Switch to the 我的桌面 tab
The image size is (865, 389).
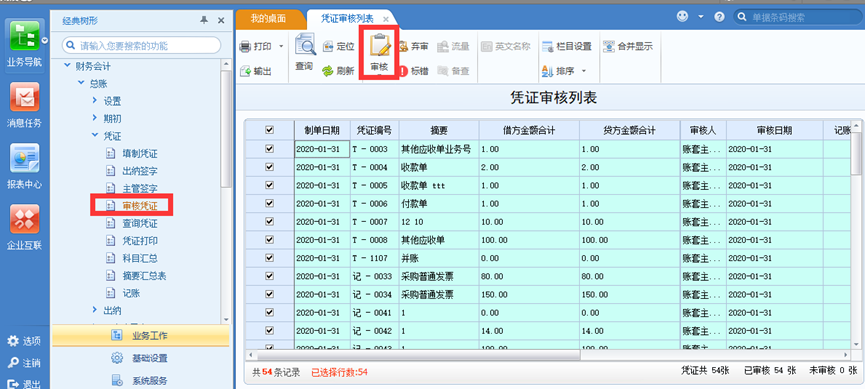tap(268, 18)
